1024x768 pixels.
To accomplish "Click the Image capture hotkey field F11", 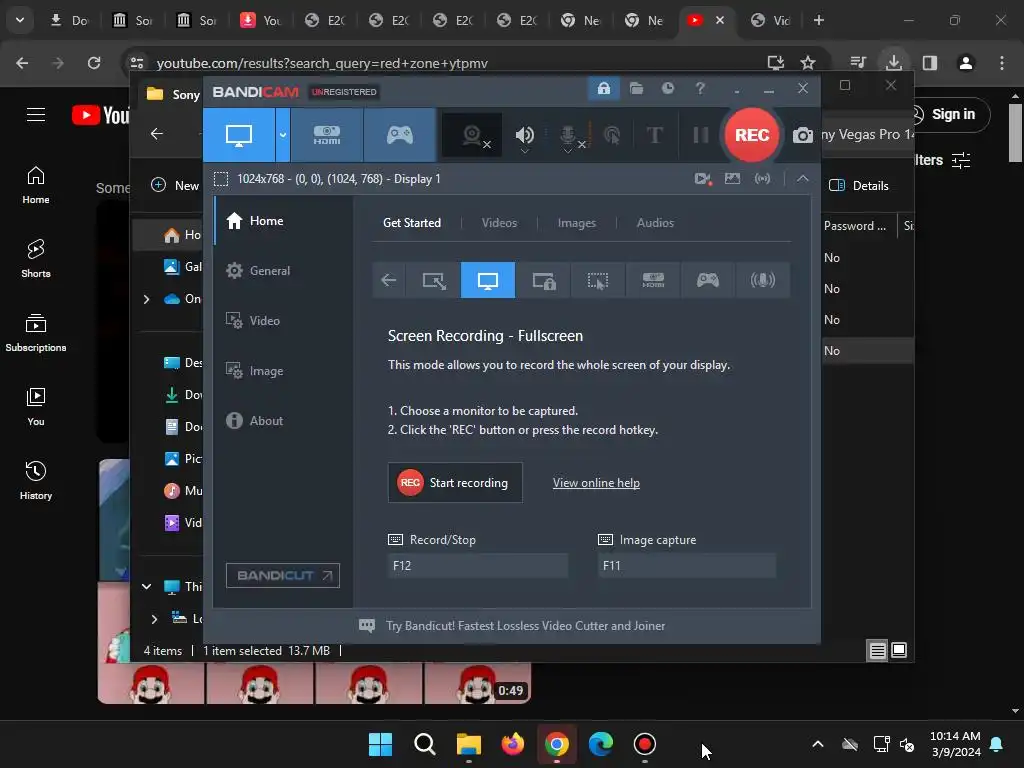I will [x=687, y=566].
